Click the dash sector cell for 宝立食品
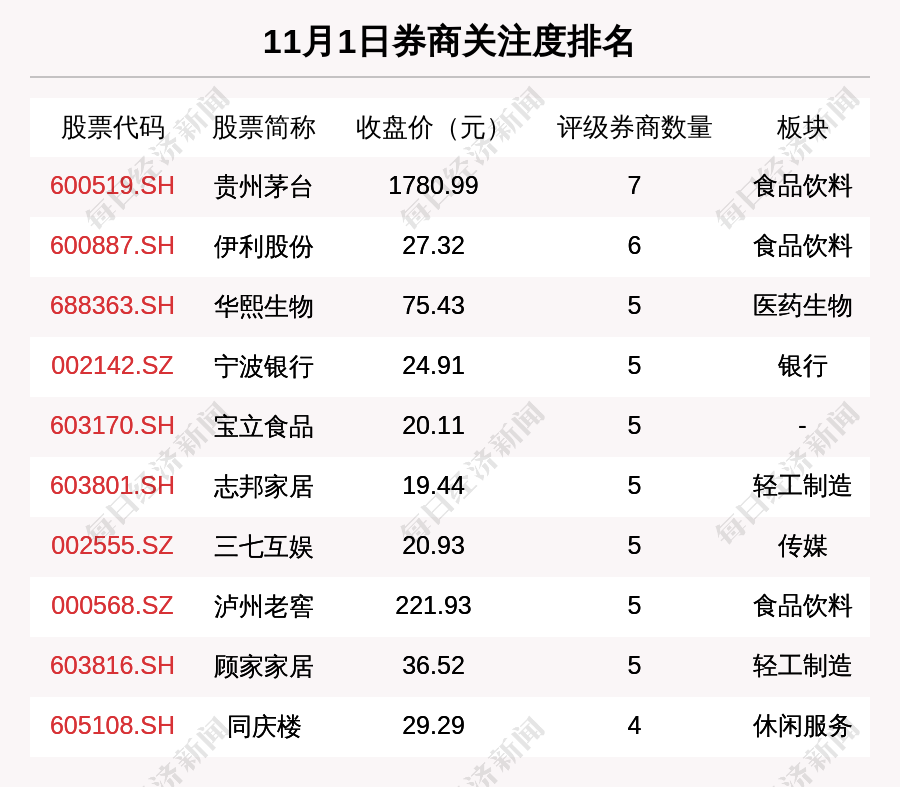This screenshot has height=787, width=900. [x=802, y=427]
